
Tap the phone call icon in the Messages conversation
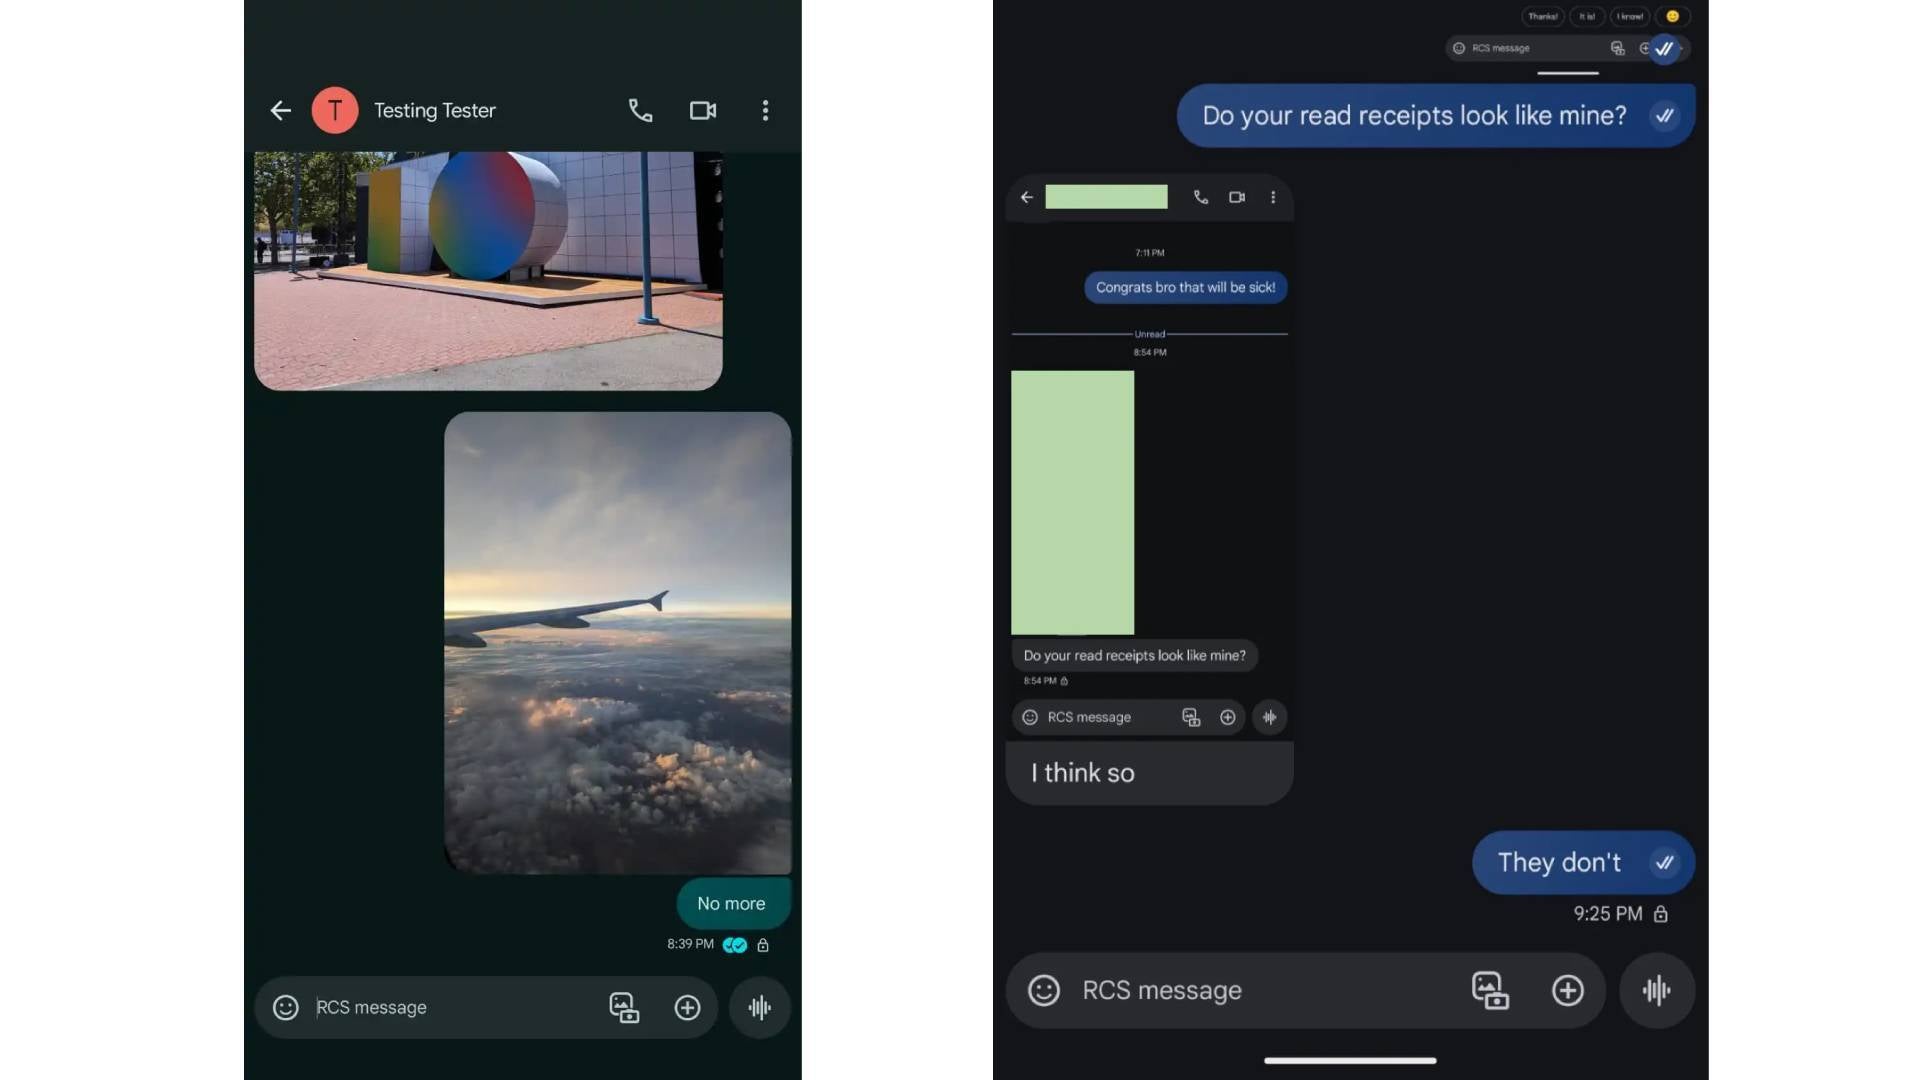(1200, 197)
